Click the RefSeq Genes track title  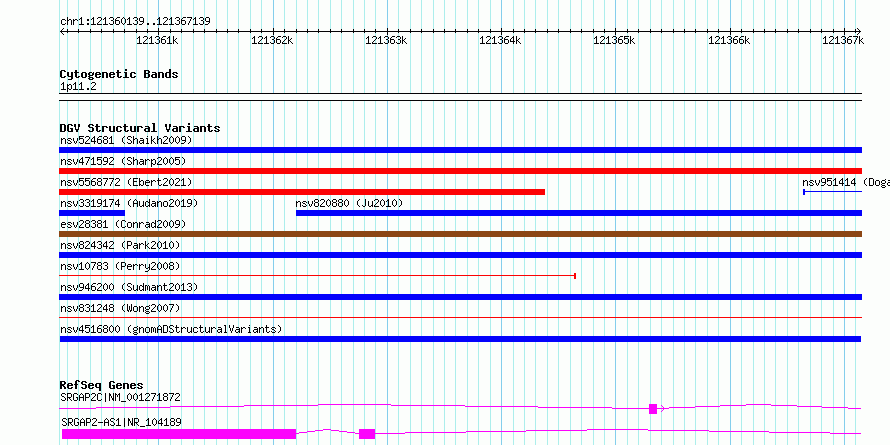101,385
